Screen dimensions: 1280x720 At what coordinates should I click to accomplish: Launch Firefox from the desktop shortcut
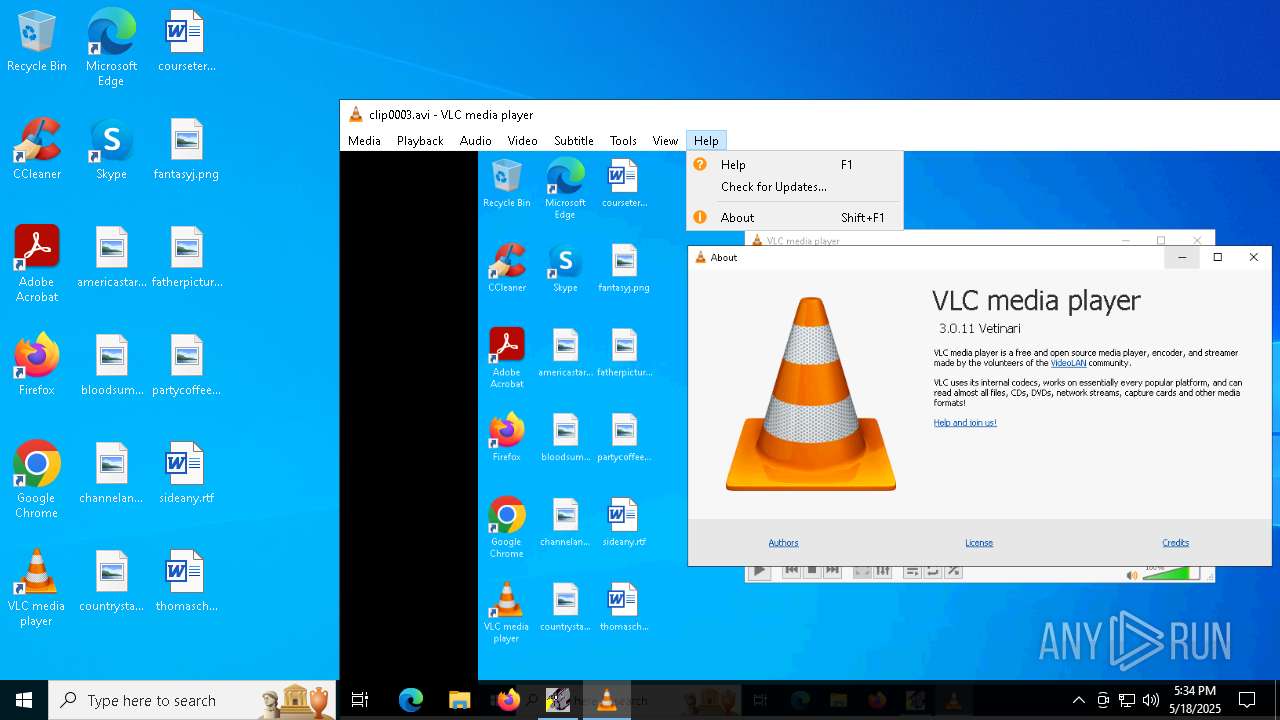tap(37, 366)
